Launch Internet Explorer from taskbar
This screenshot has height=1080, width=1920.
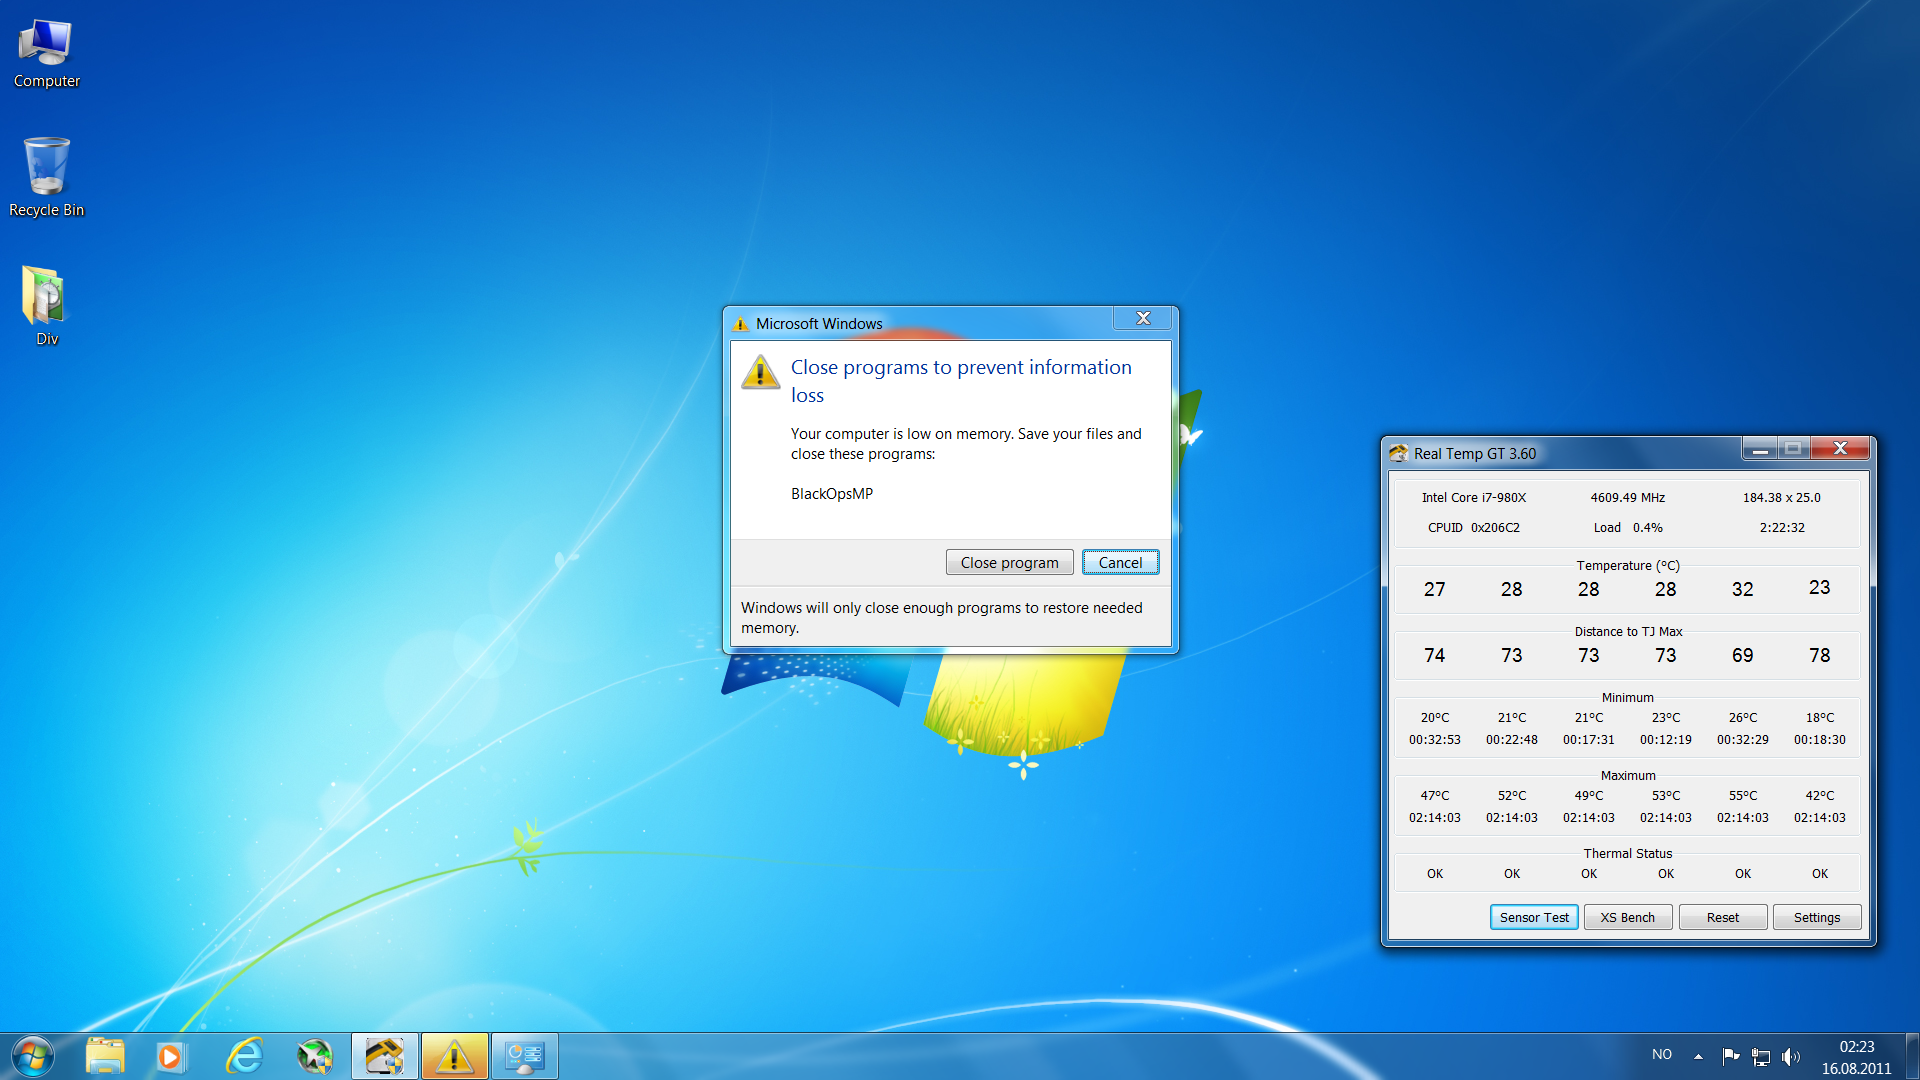click(x=244, y=1056)
